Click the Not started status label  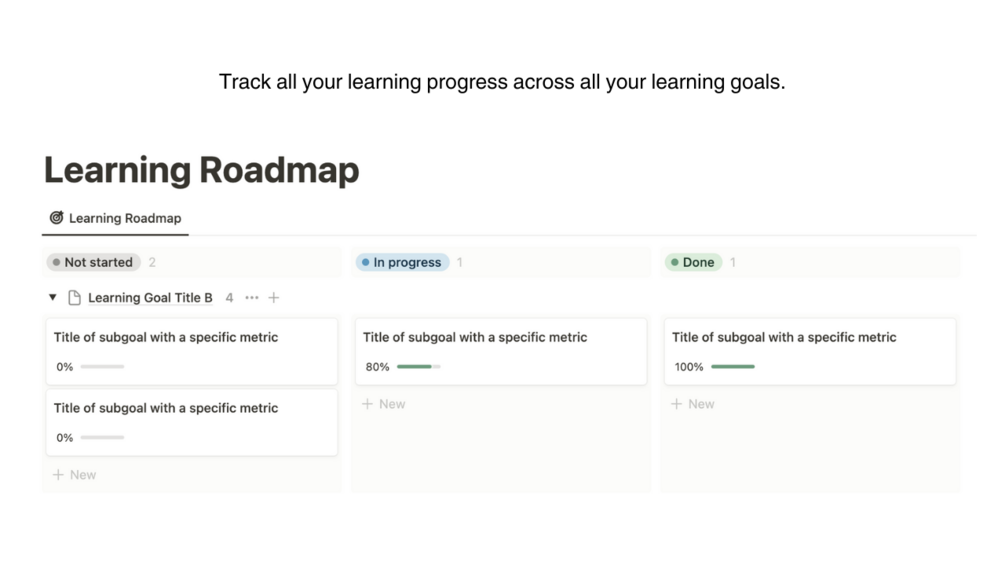pos(92,262)
